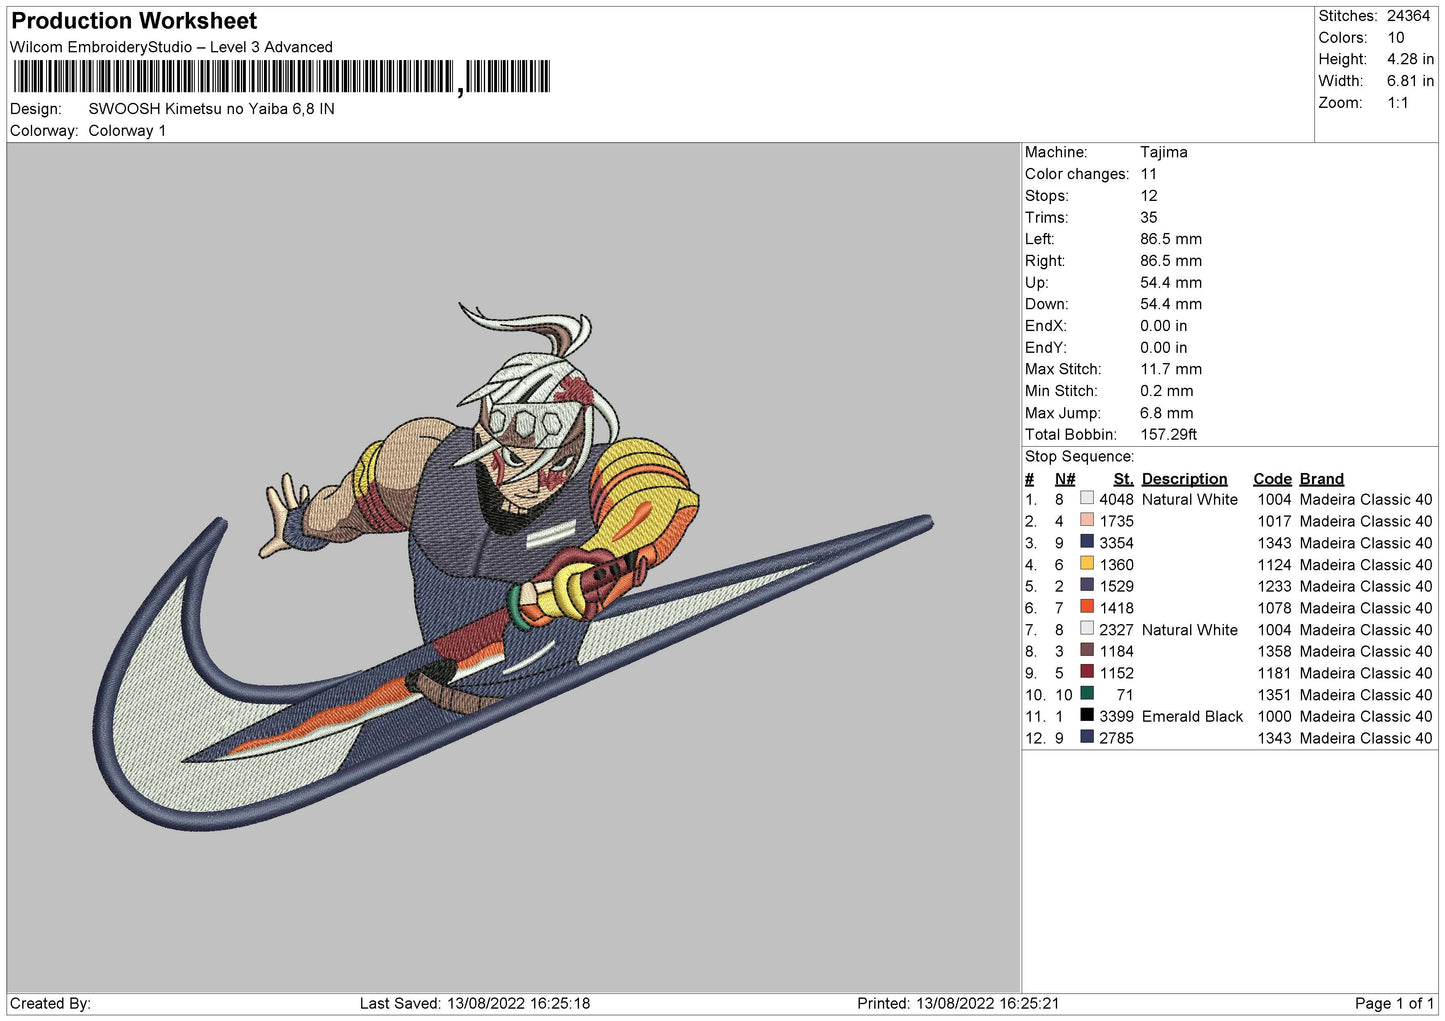Click the Zoom value 1:1
The height and width of the screenshot is (1021, 1445).
[1398, 103]
